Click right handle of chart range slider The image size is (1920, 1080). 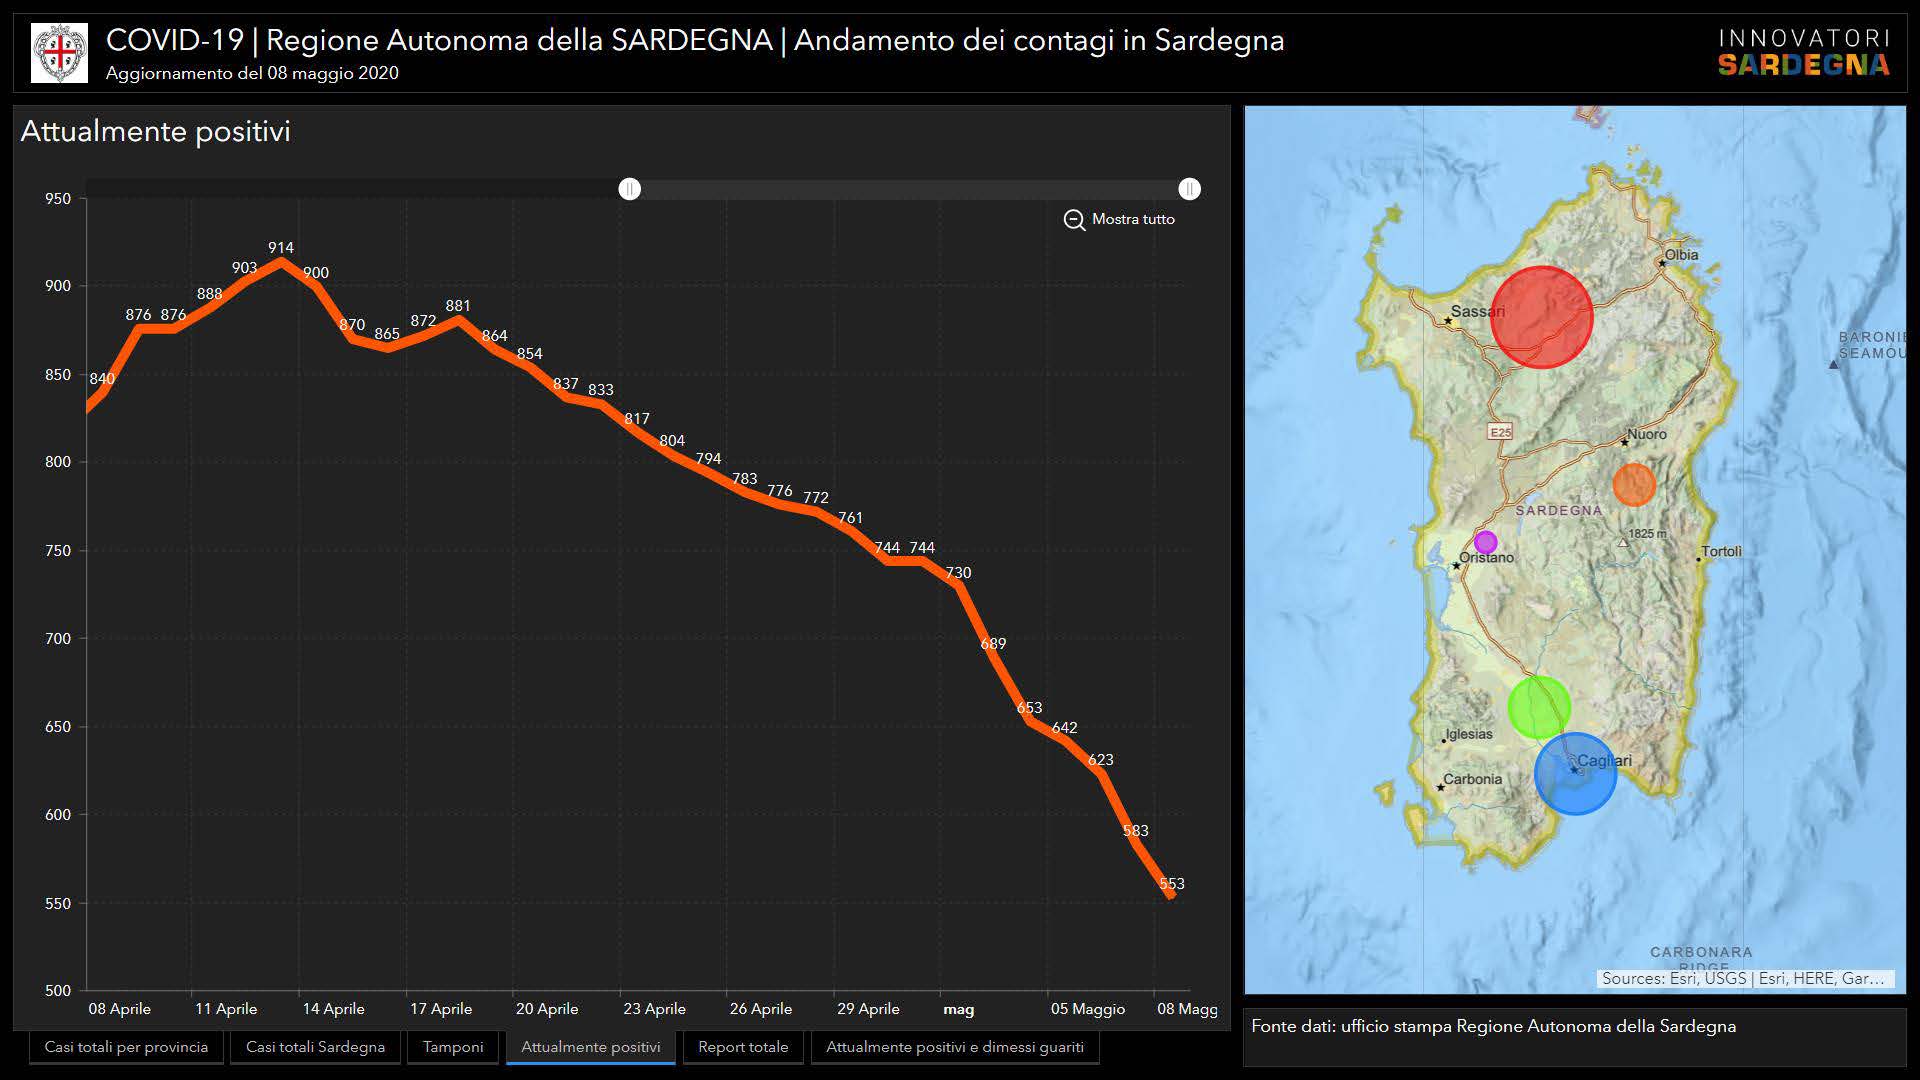point(1189,189)
